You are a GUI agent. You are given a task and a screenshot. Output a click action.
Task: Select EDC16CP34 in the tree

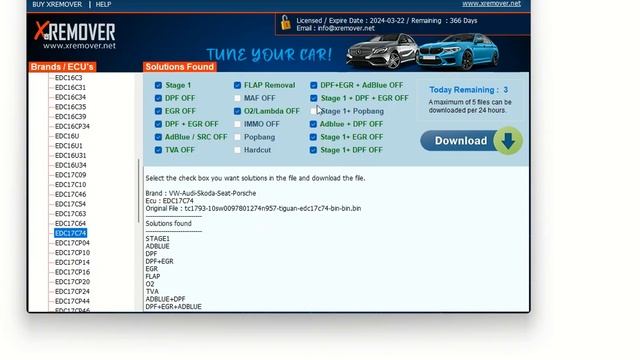tap(72, 127)
